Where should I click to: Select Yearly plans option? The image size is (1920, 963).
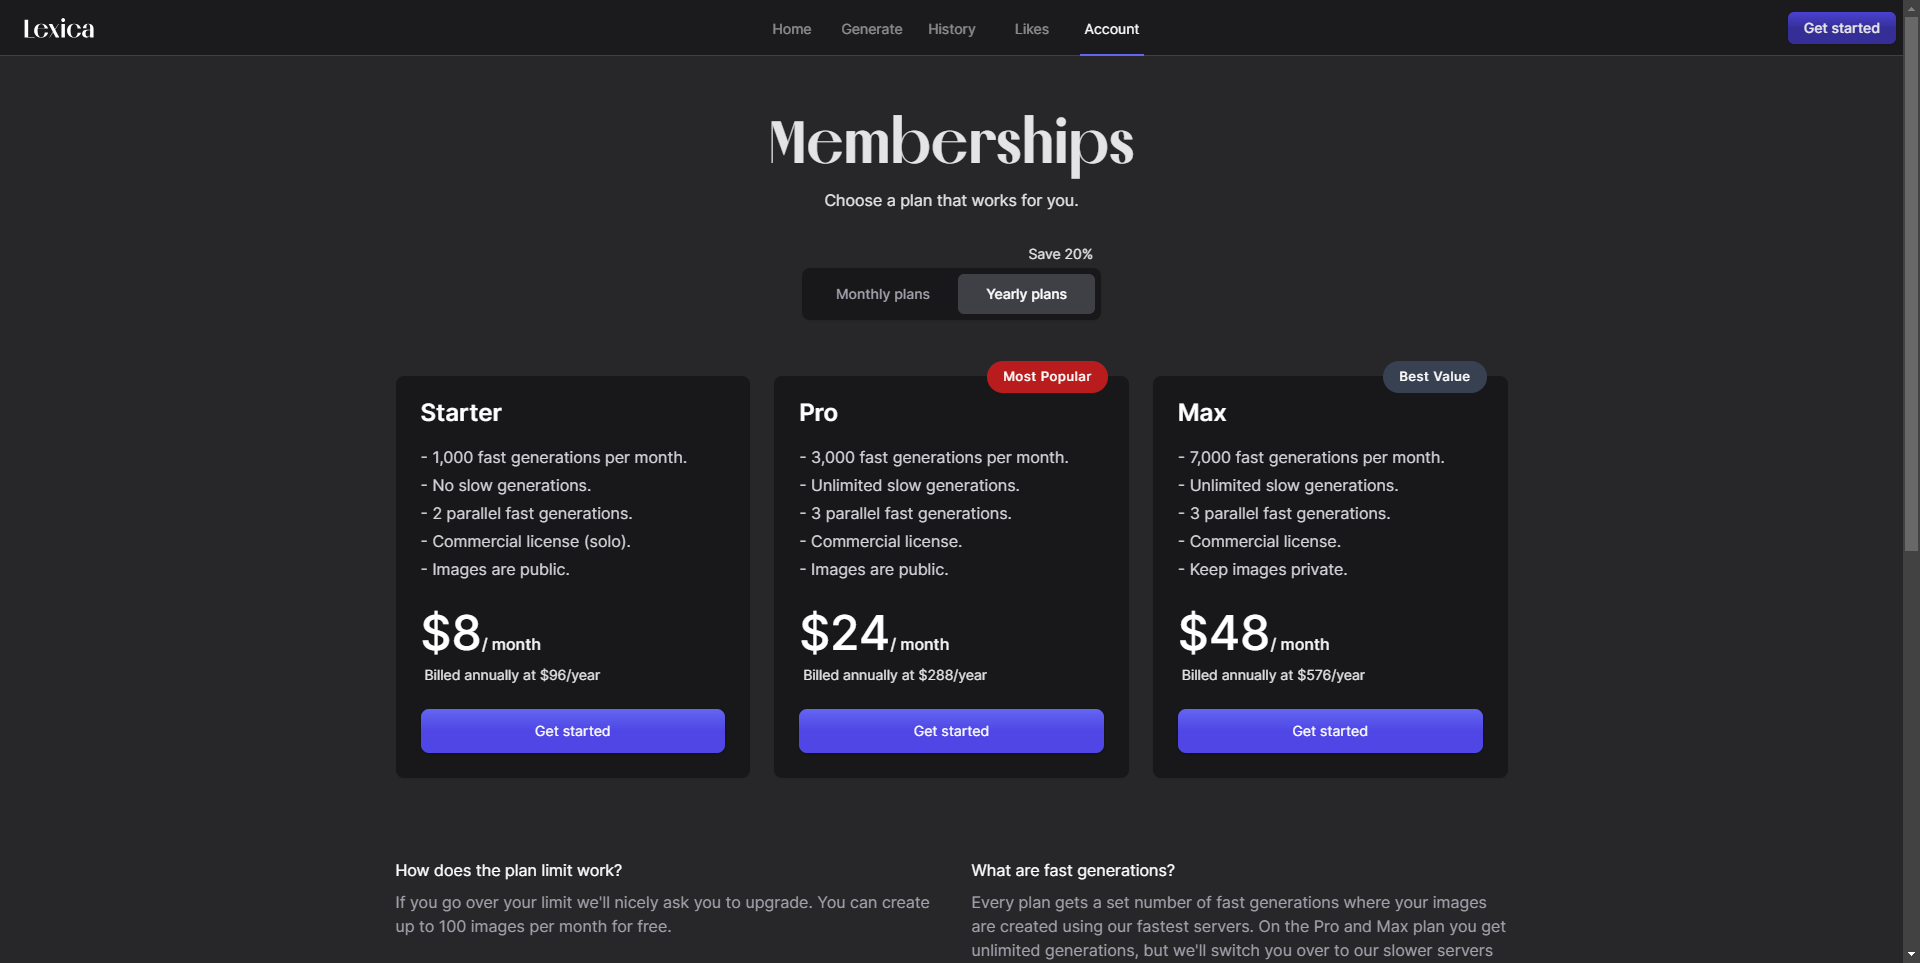click(x=1026, y=294)
